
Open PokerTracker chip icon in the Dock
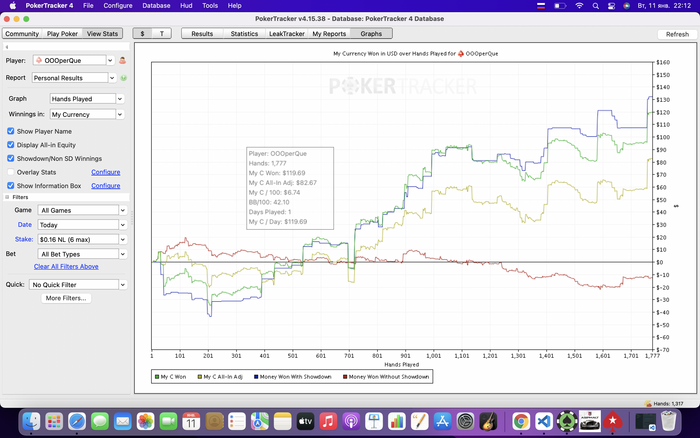coord(567,421)
